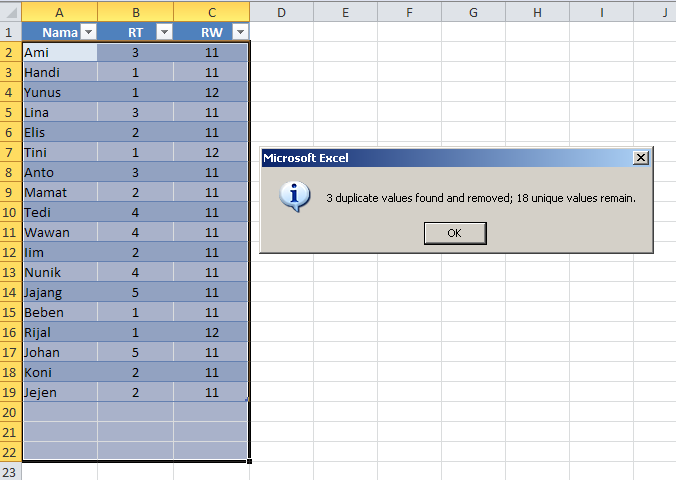Select column F header
The image size is (676, 480).
coord(409,13)
